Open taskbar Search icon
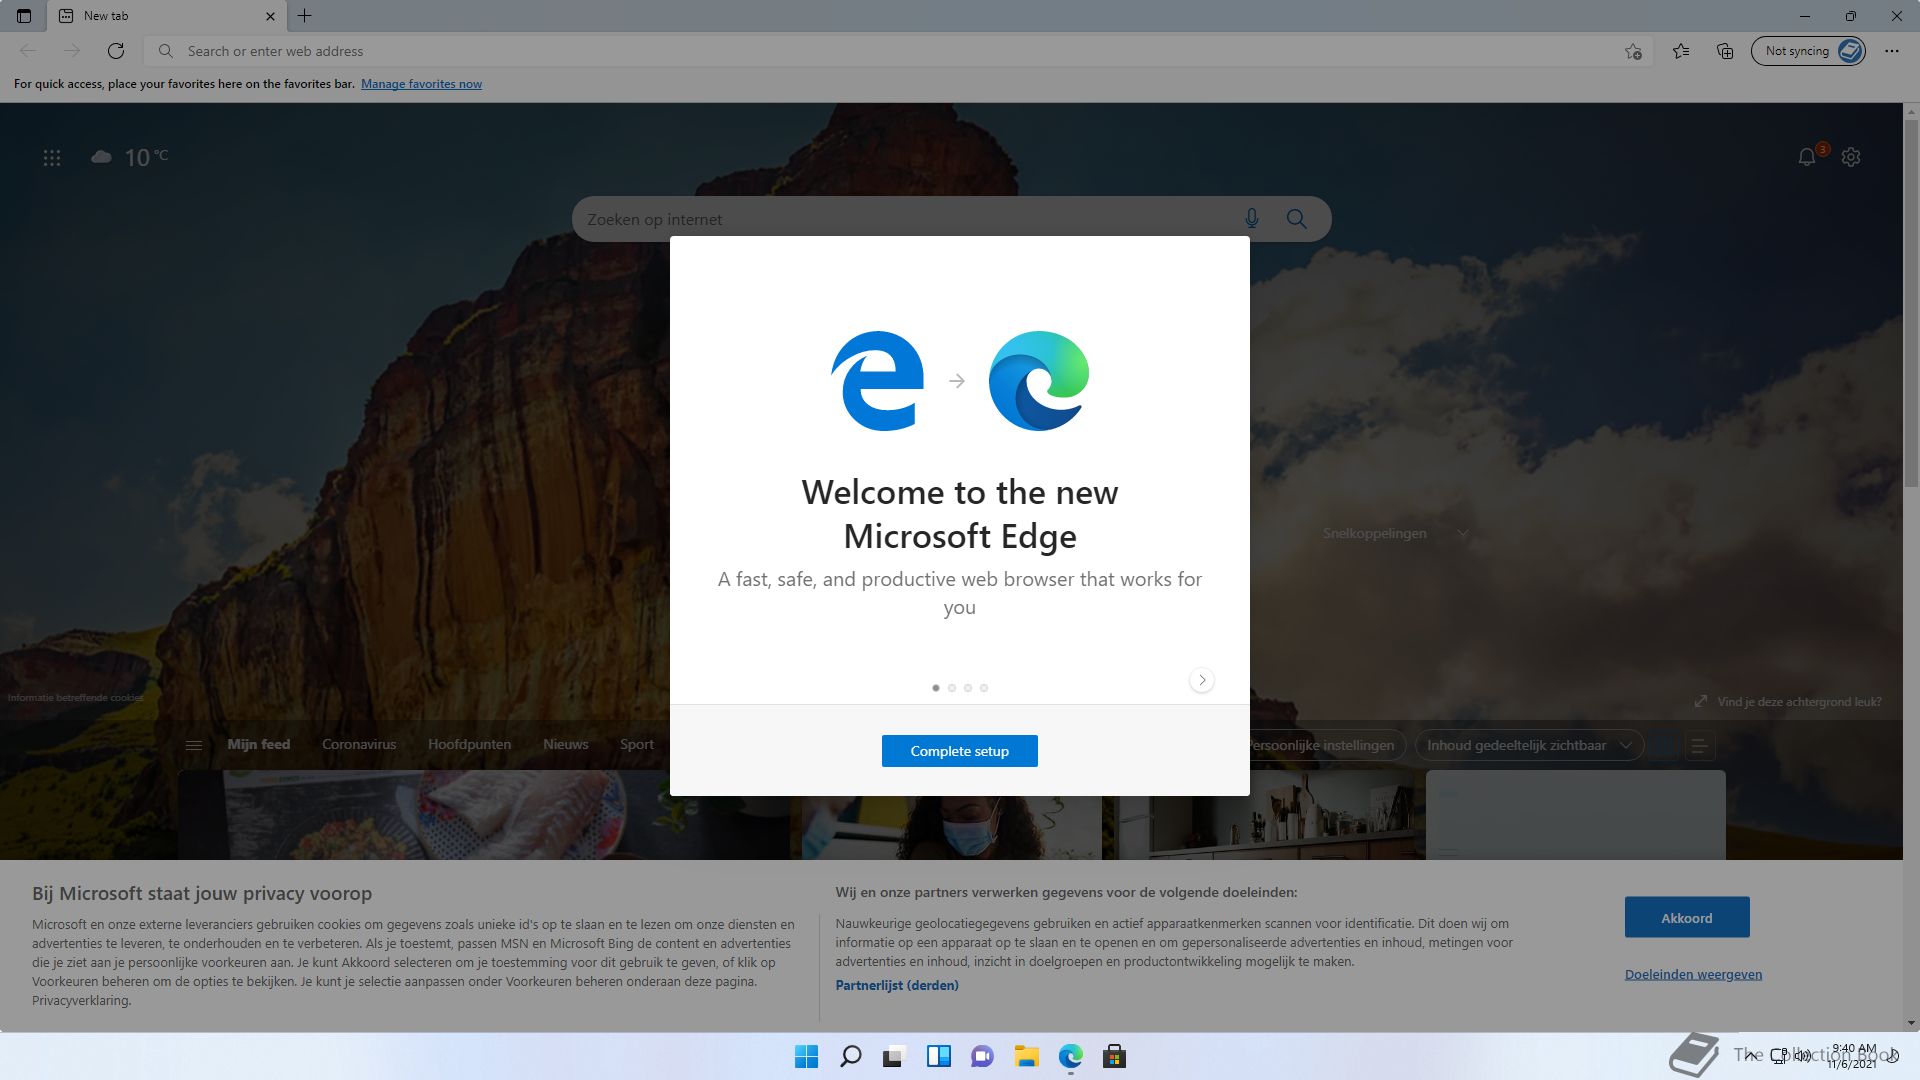The image size is (1920, 1080). [x=850, y=1056]
